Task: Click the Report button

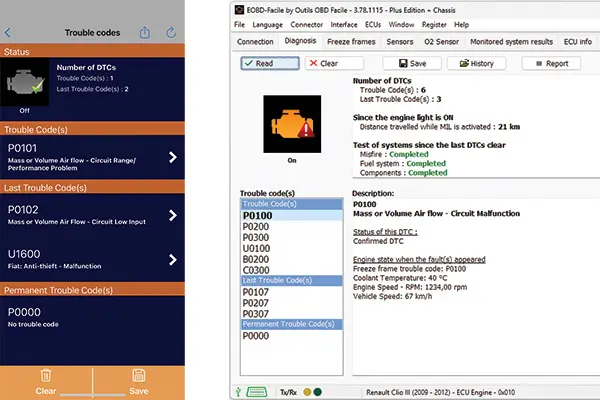Action: pos(550,63)
